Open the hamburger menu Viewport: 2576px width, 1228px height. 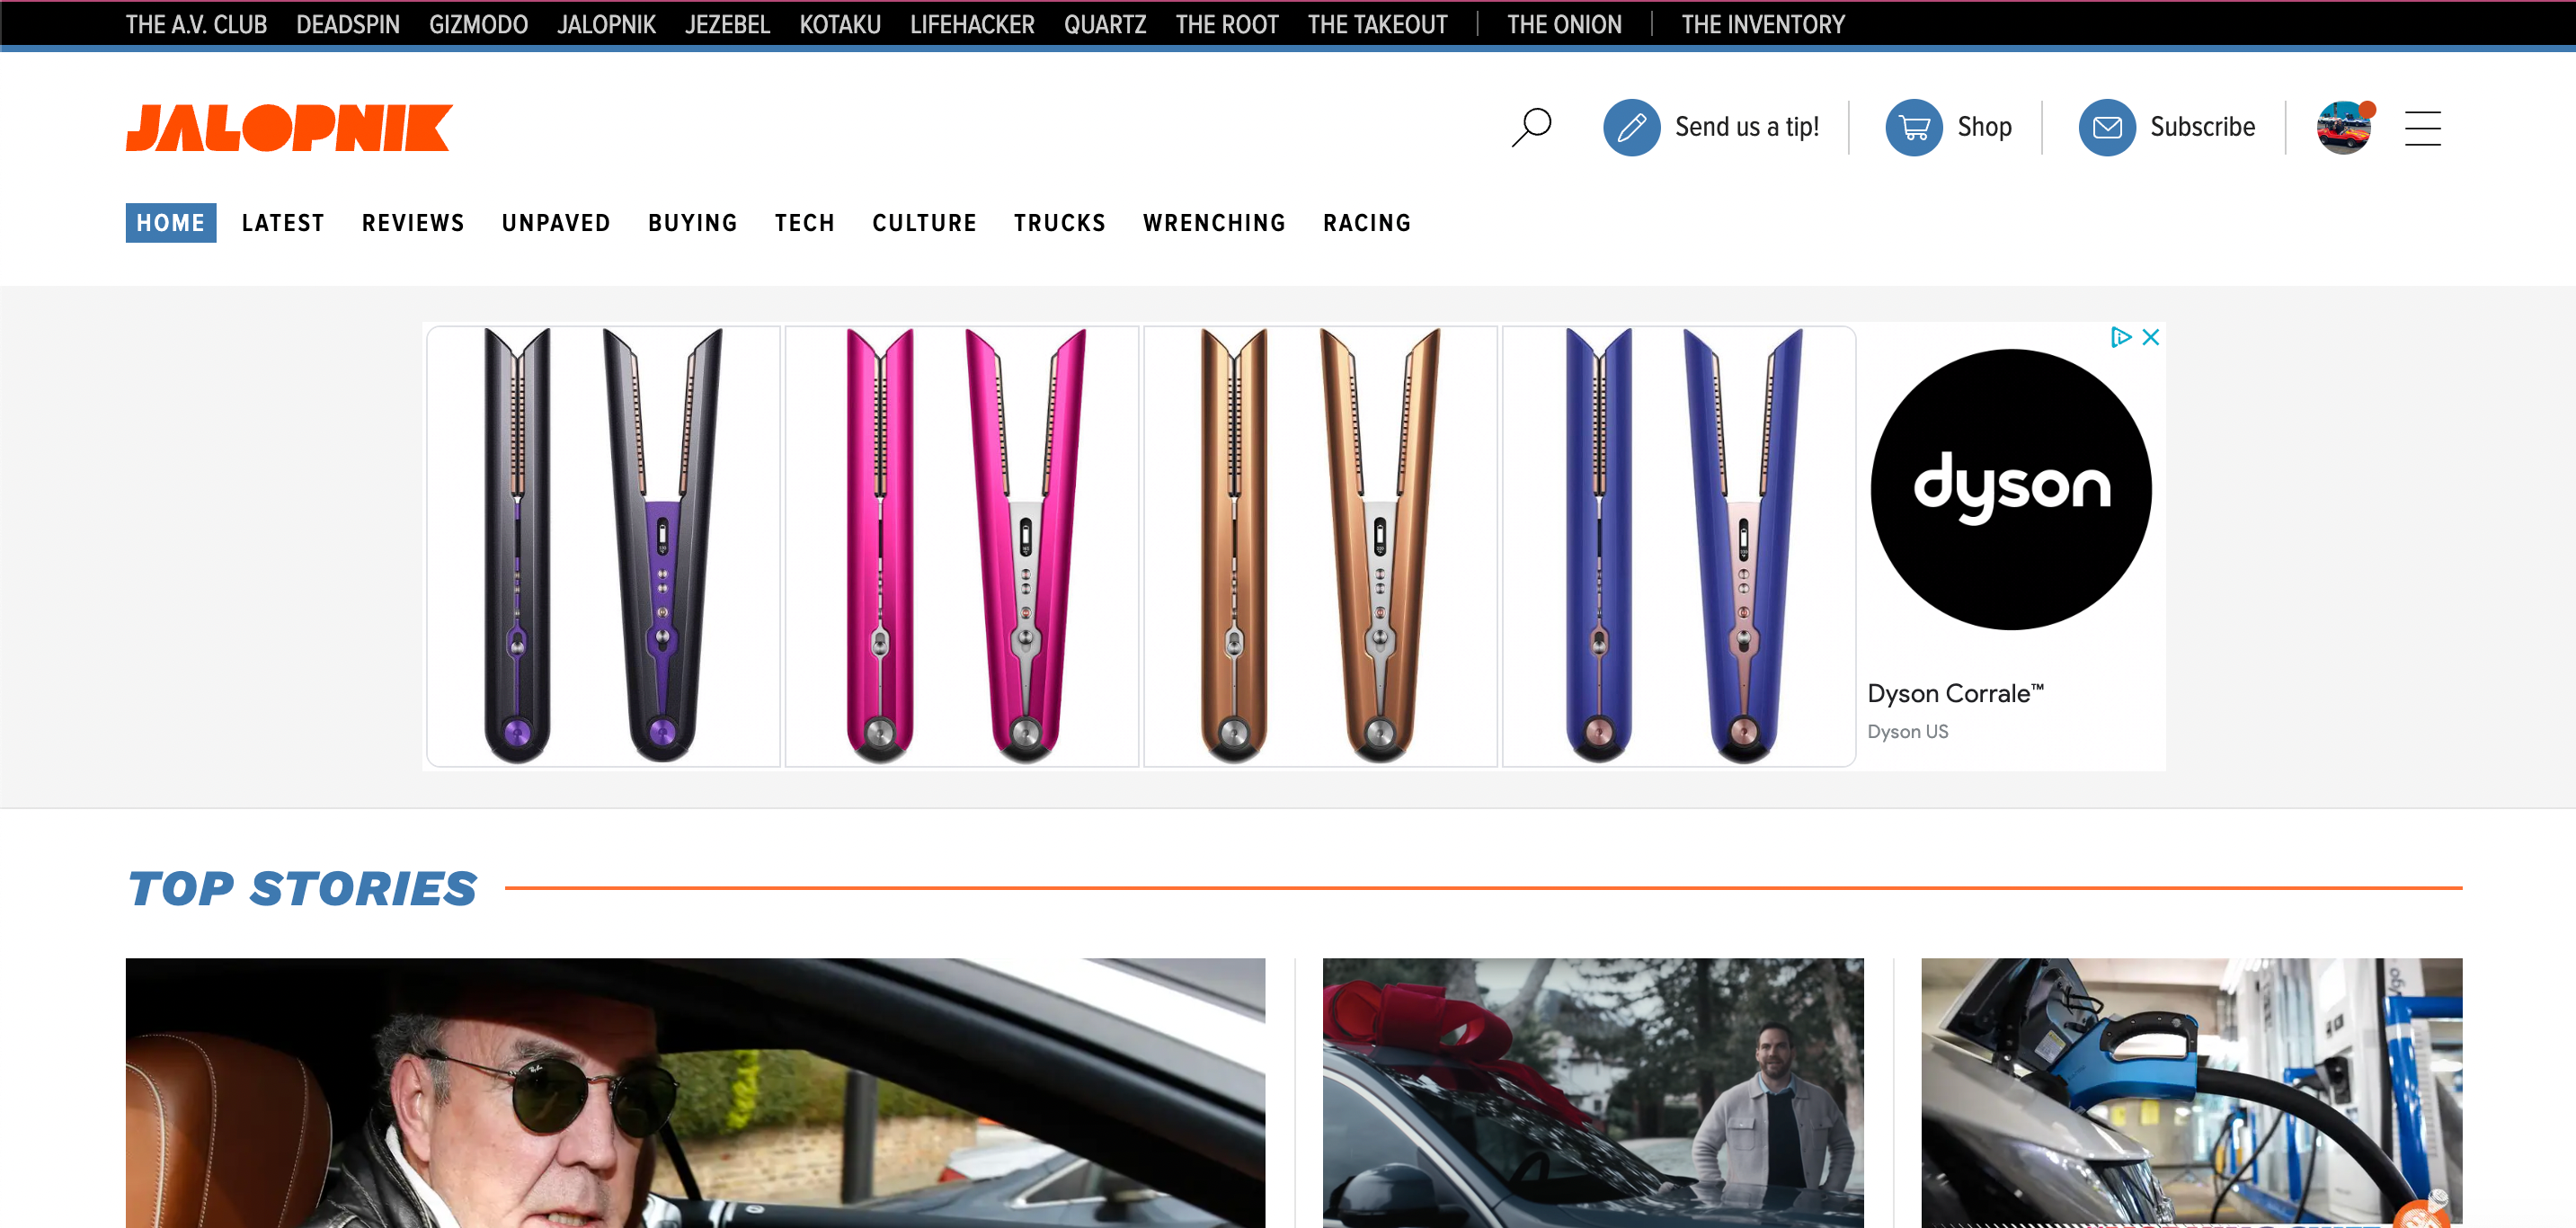click(2422, 128)
